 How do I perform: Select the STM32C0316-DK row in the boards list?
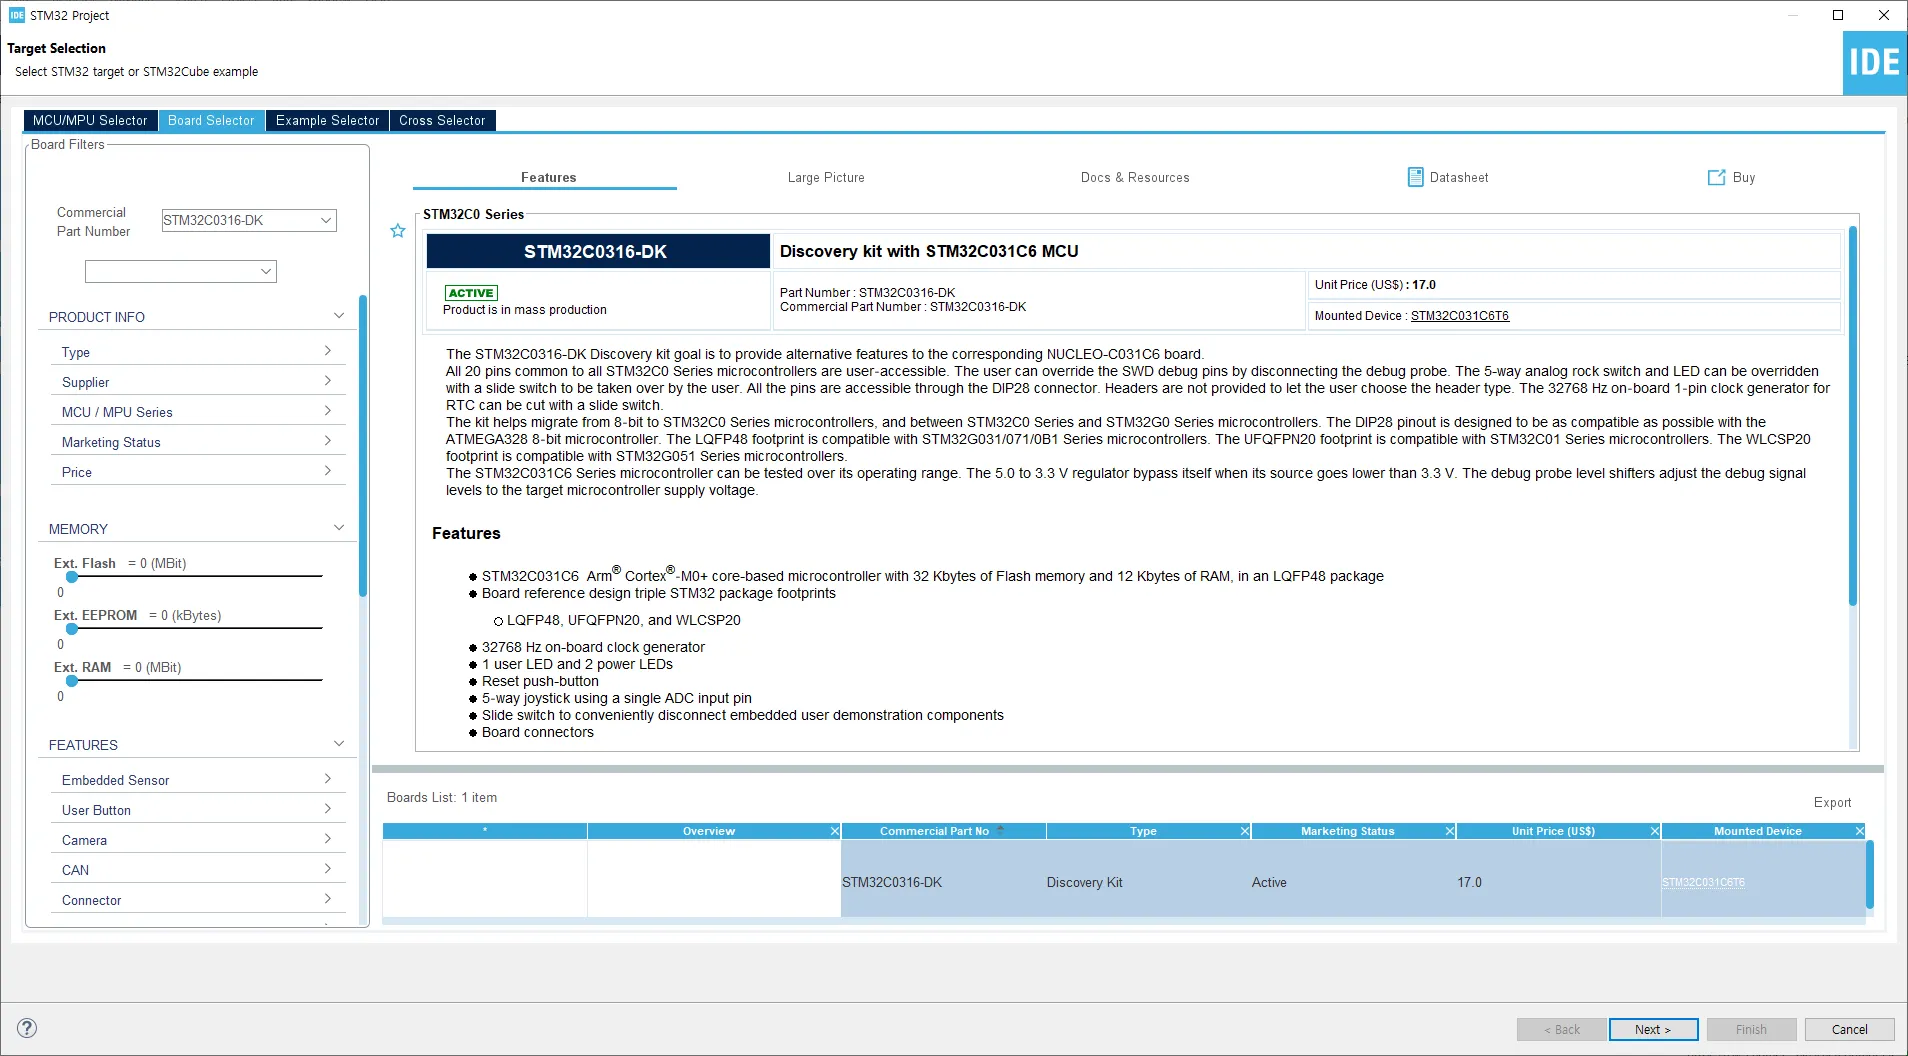coord(1124,882)
